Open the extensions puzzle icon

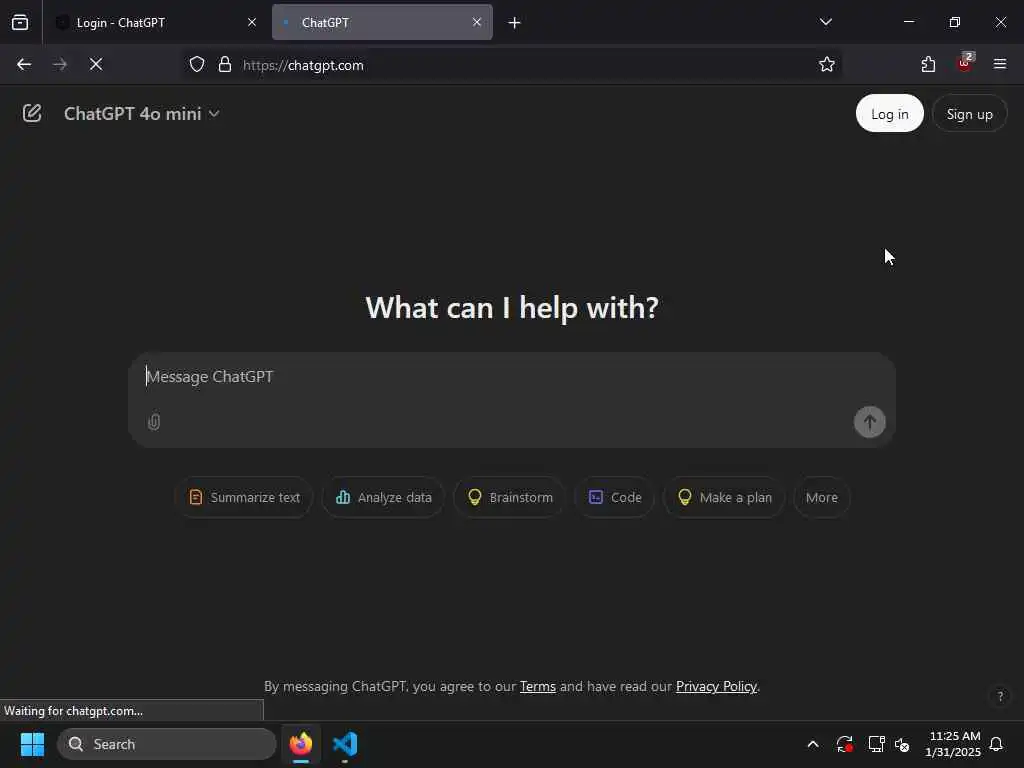tap(928, 65)
